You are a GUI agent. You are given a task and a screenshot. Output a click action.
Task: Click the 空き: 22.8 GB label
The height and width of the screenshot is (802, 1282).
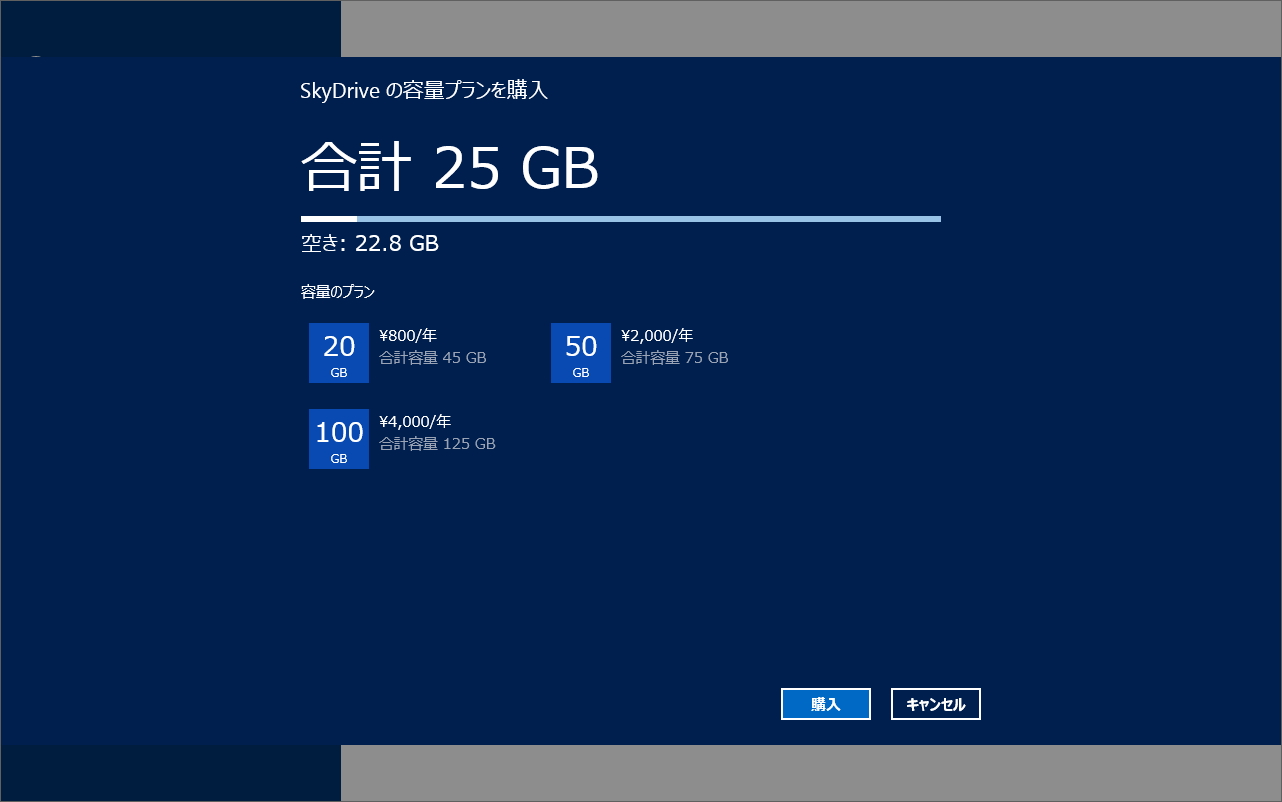[x=371, y=243]
